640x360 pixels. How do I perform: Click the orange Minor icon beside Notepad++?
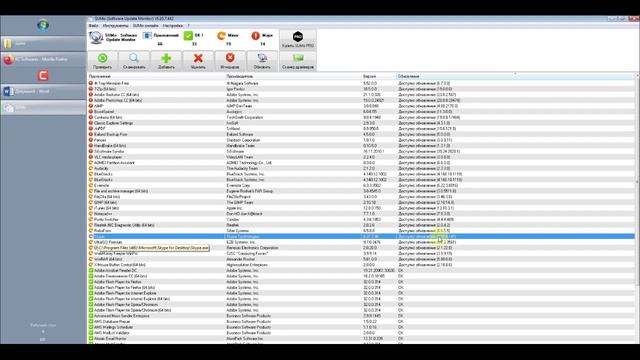(91, 214)
